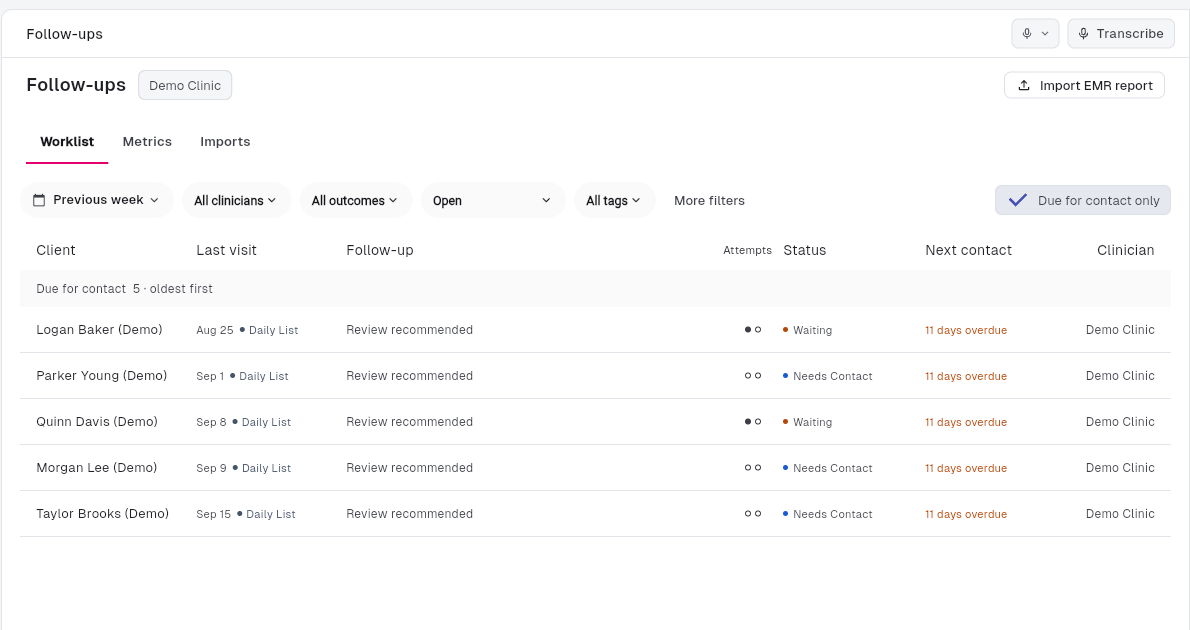Click Needs Contact status for Taylor Brooks

pos(828,515)
